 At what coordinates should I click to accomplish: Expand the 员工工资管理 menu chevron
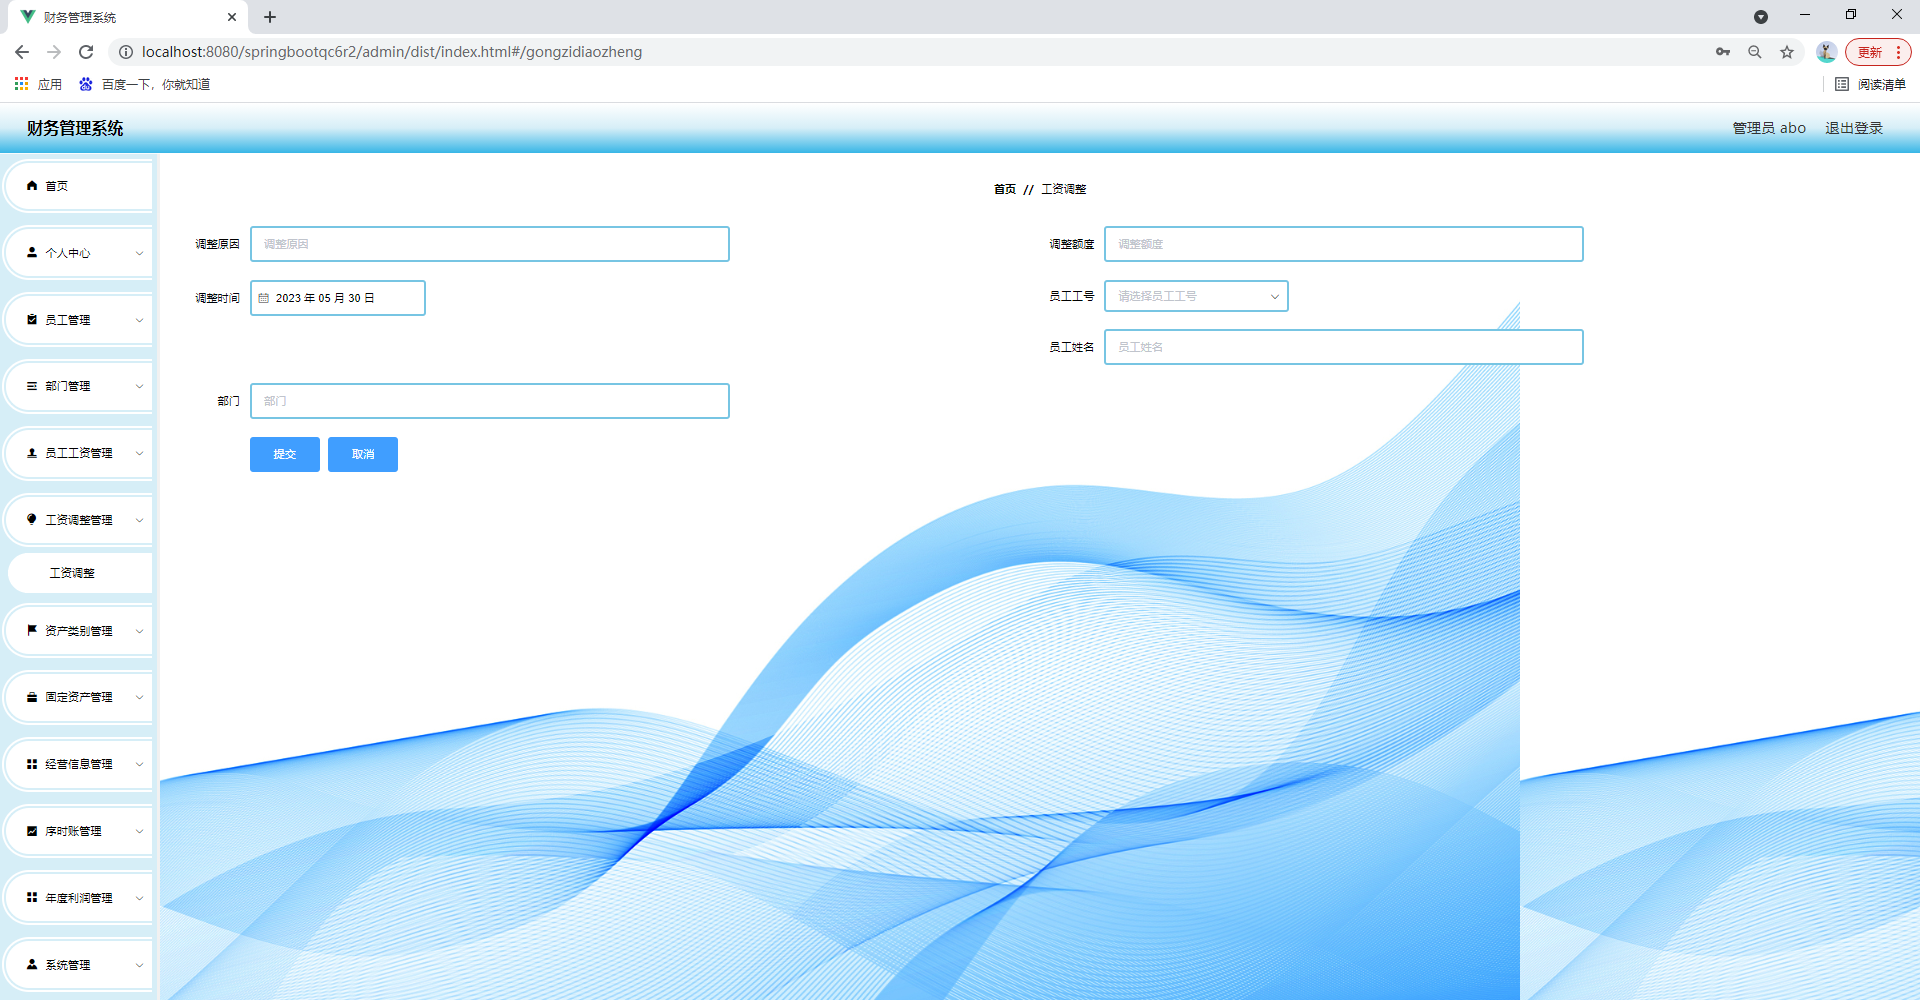click(139, 453)
